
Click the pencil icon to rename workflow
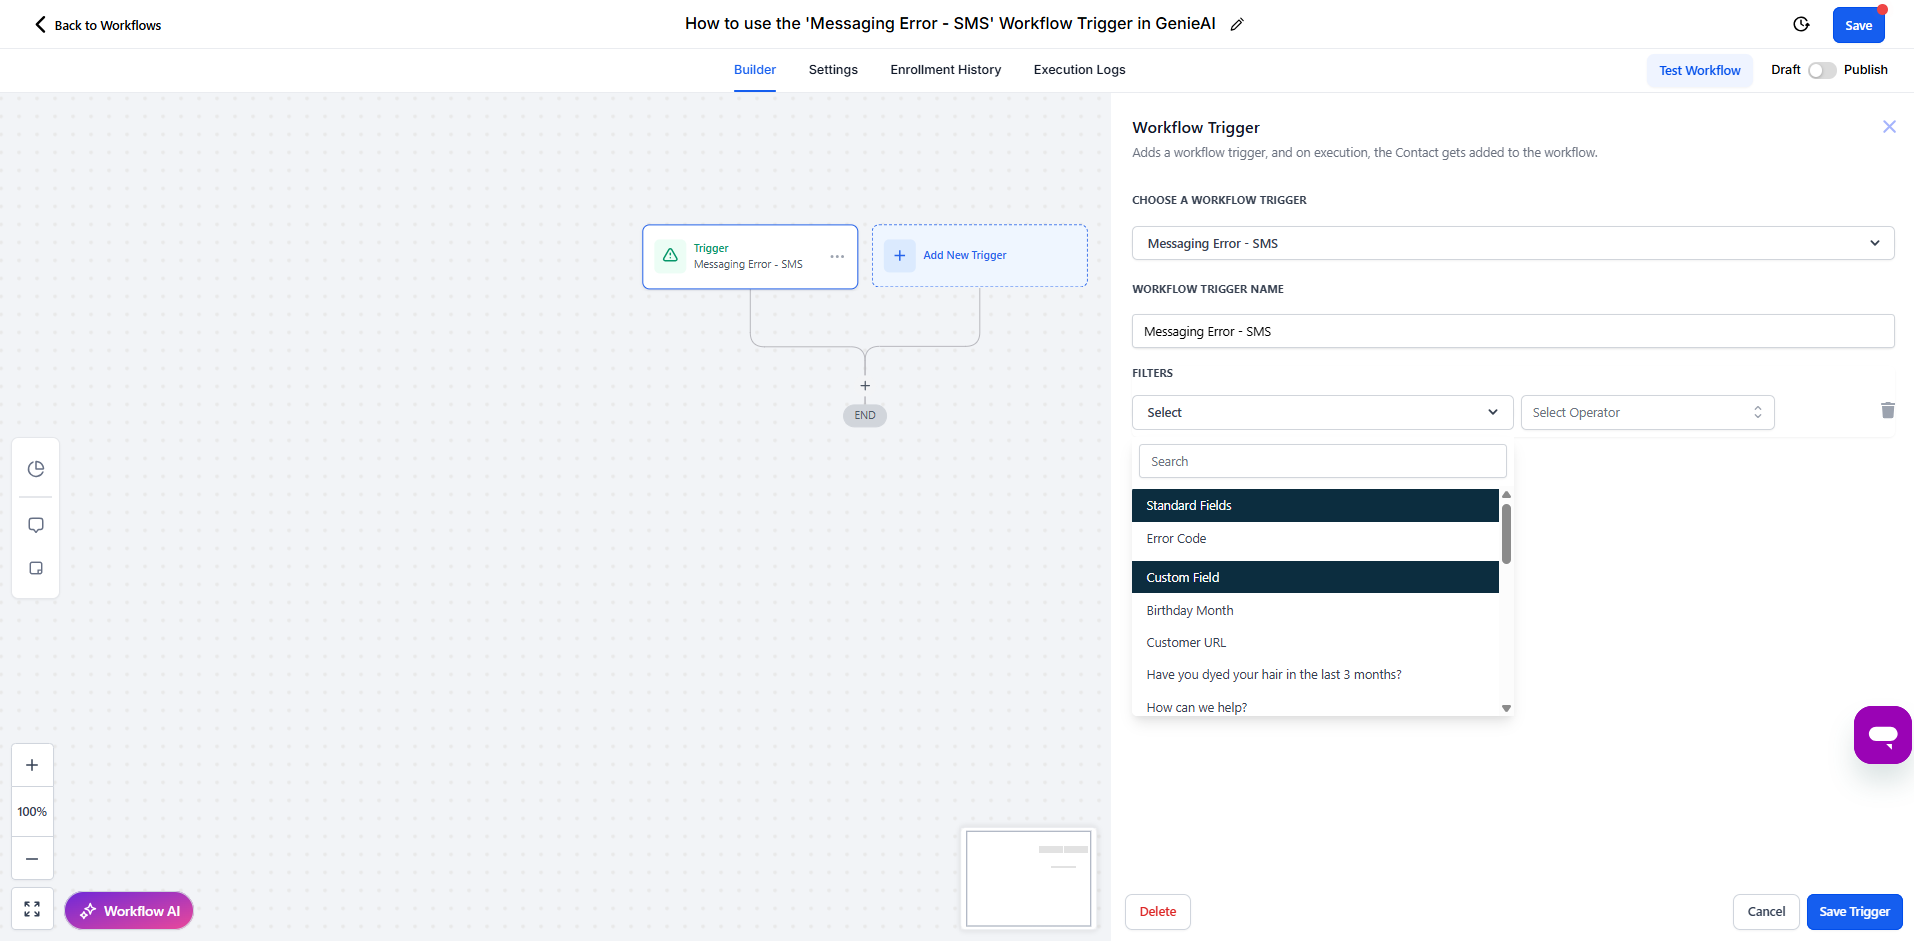point(1238,23)
